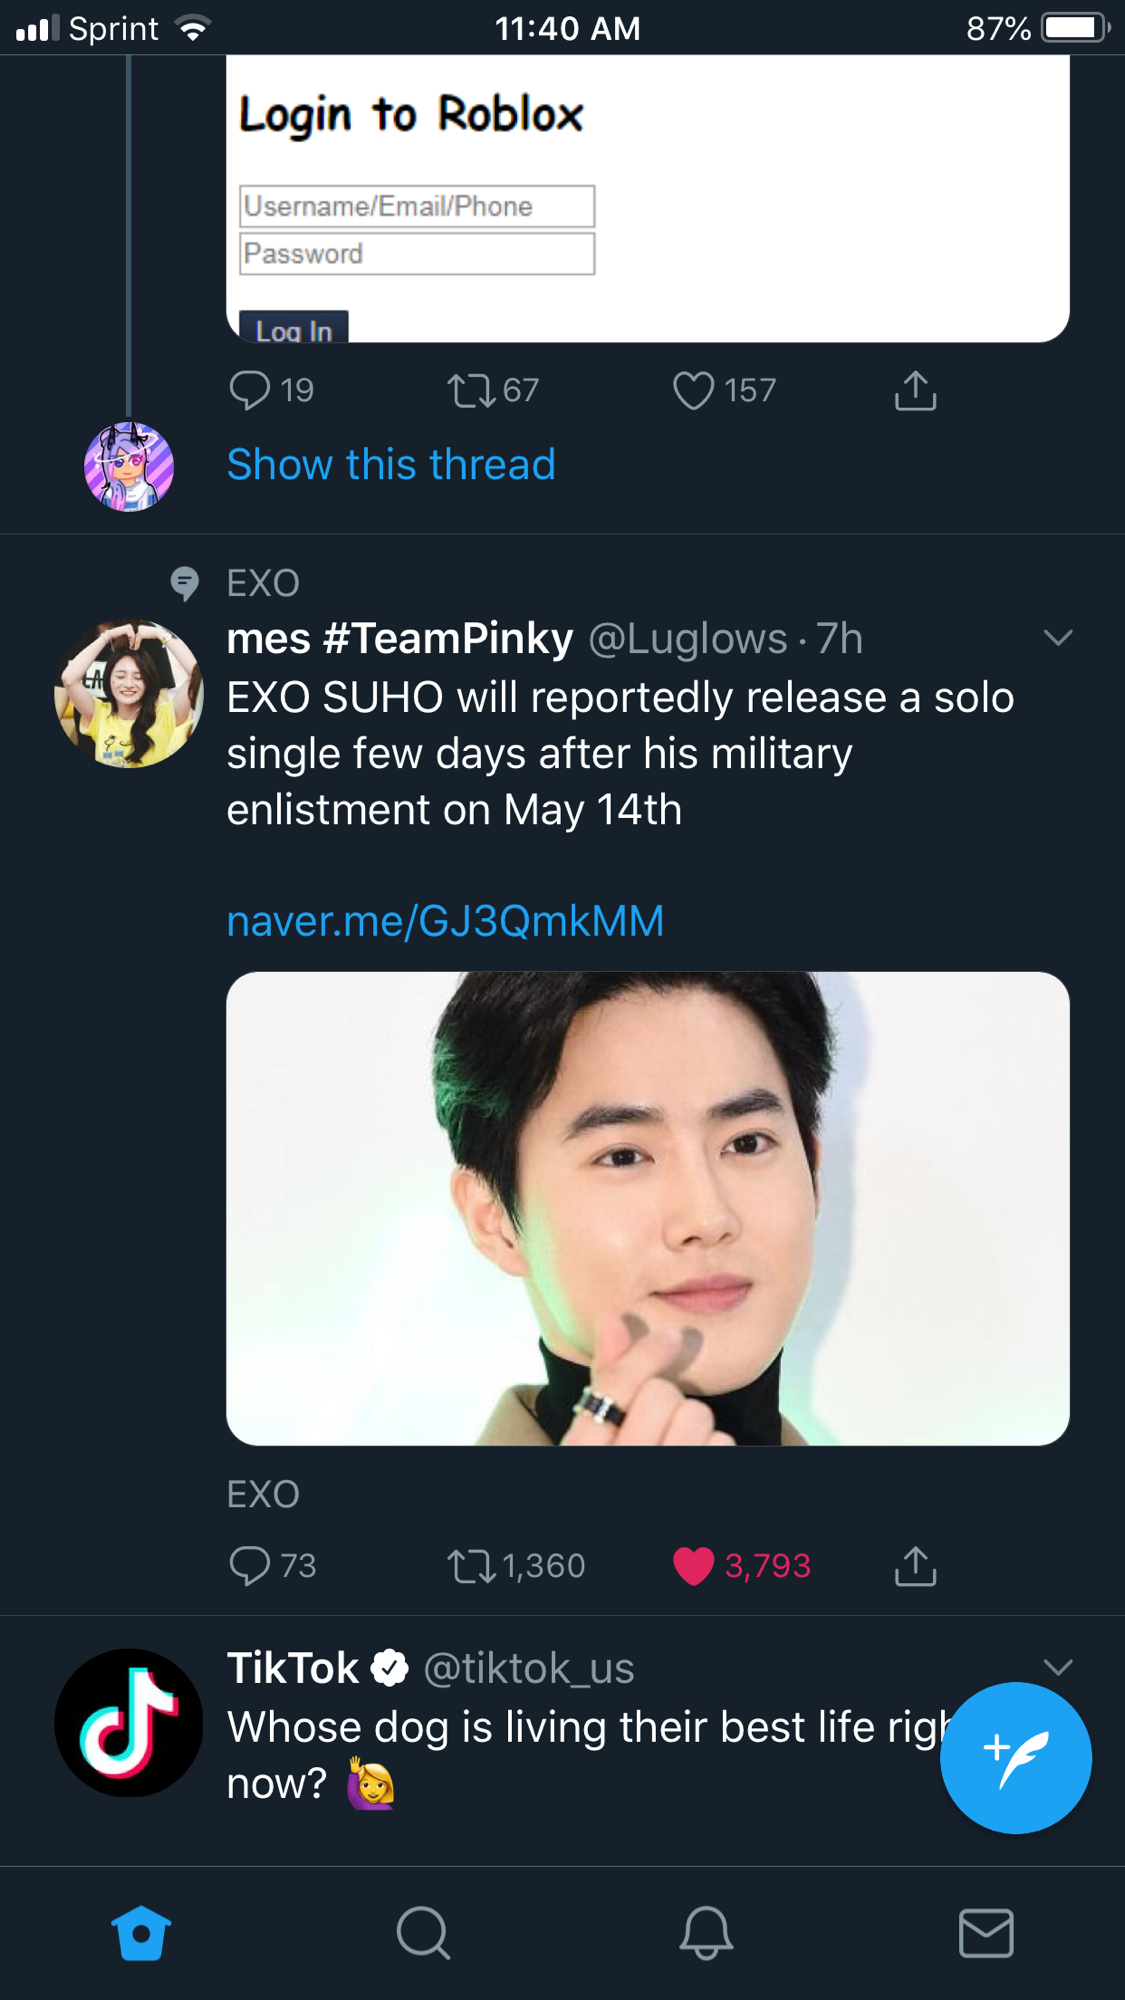
Task: Like the Roblox tweet with 157 likes
Action: (724, 390)
